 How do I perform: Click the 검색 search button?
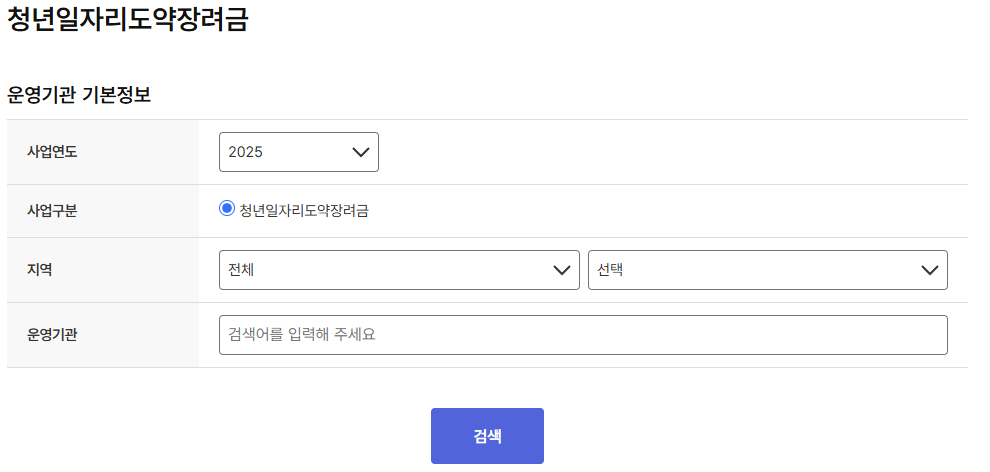pyautogui.click(x=487, y=436)
